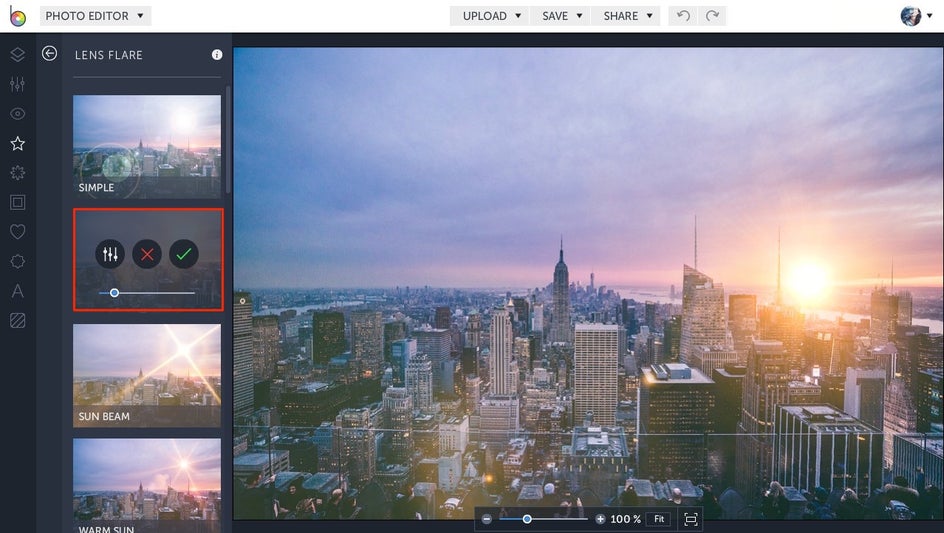Image resolution: width=944 pixels, height=533 pixels.
Task: Toggle fullscreen view icon
Action: click(x=691, y=519)
